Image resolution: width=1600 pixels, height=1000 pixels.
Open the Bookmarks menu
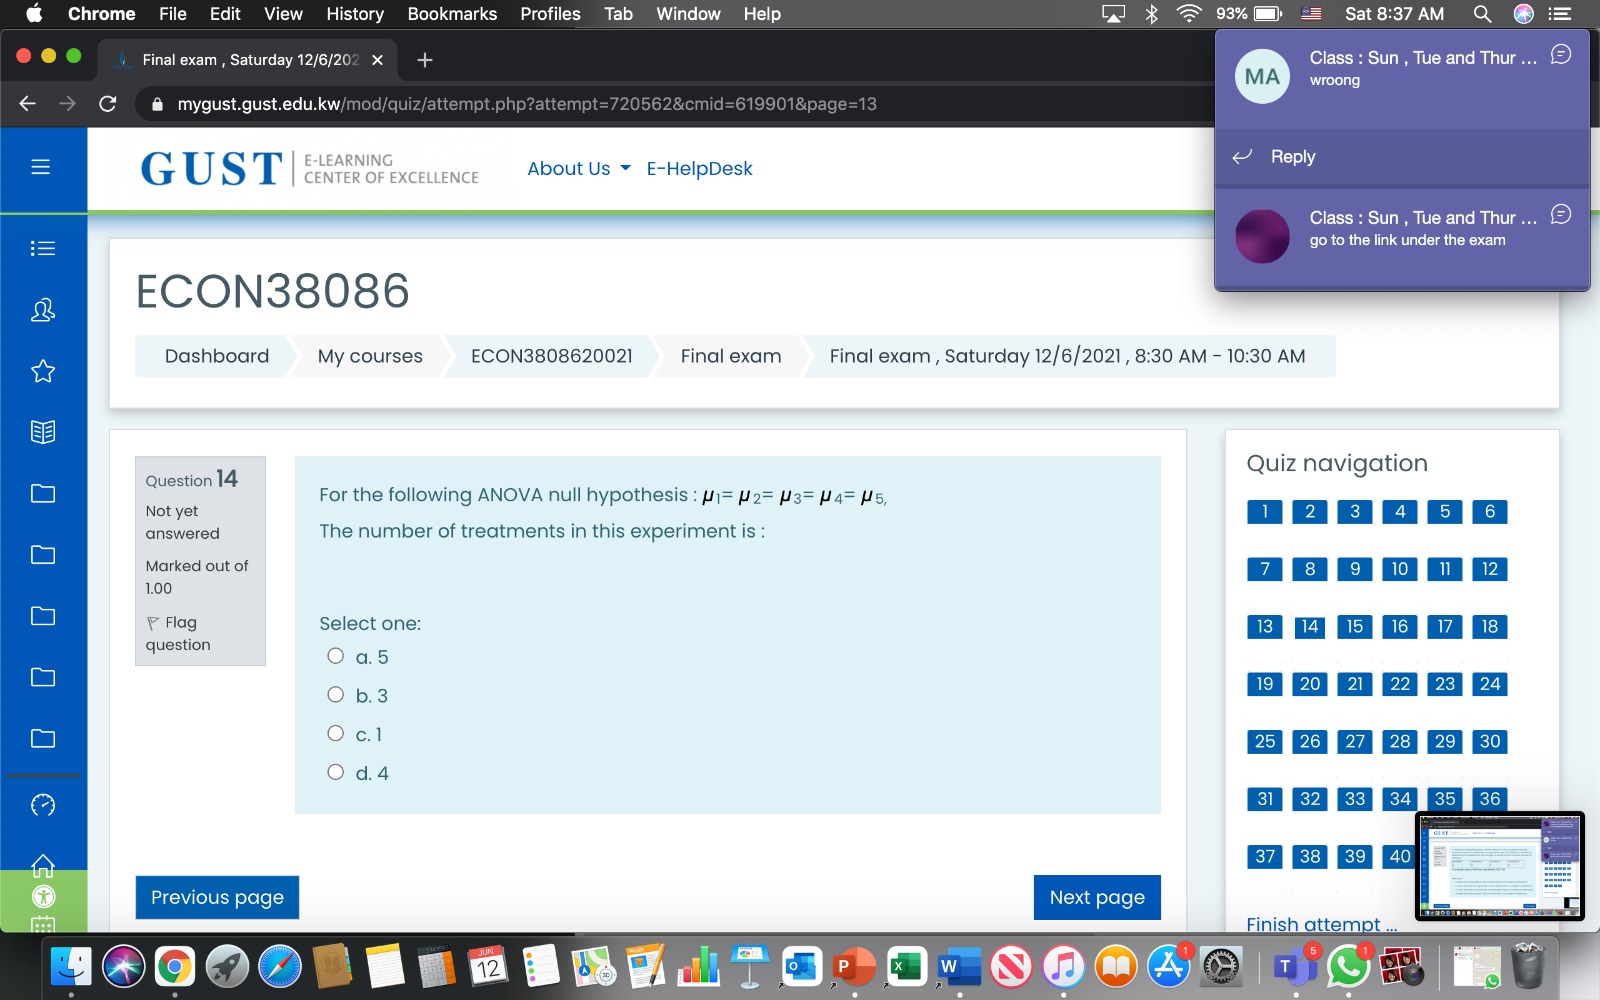point(452,14)
